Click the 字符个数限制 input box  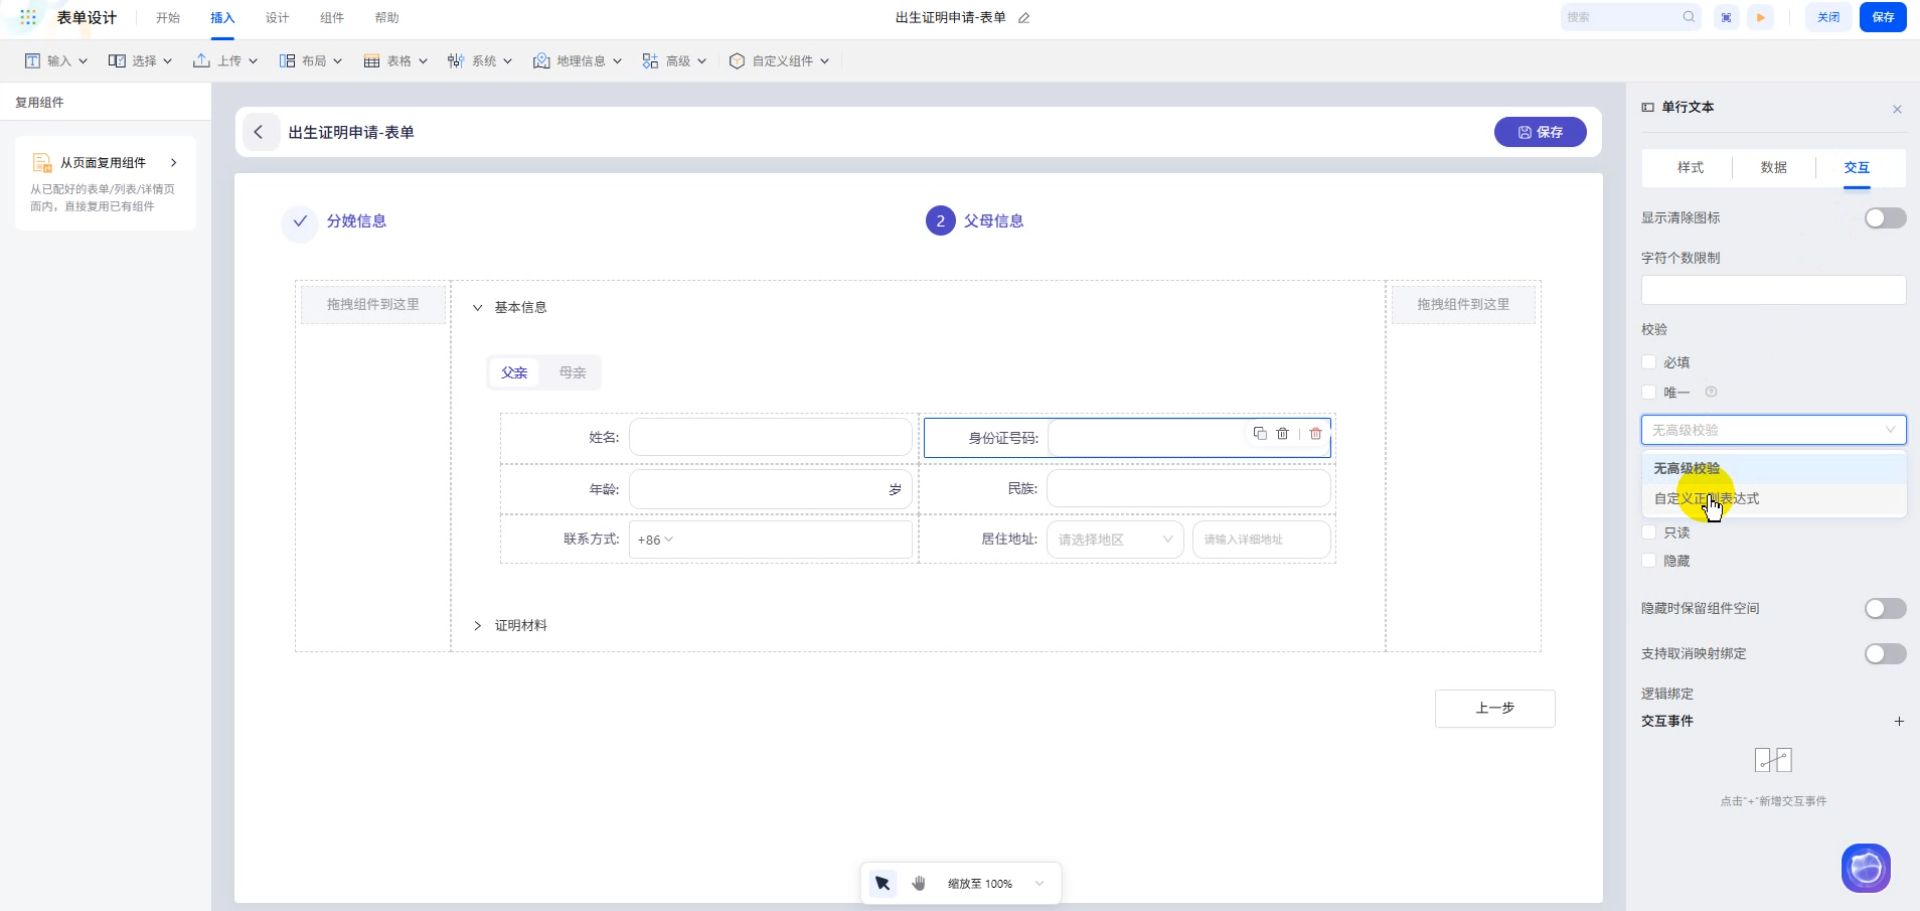1772,290
